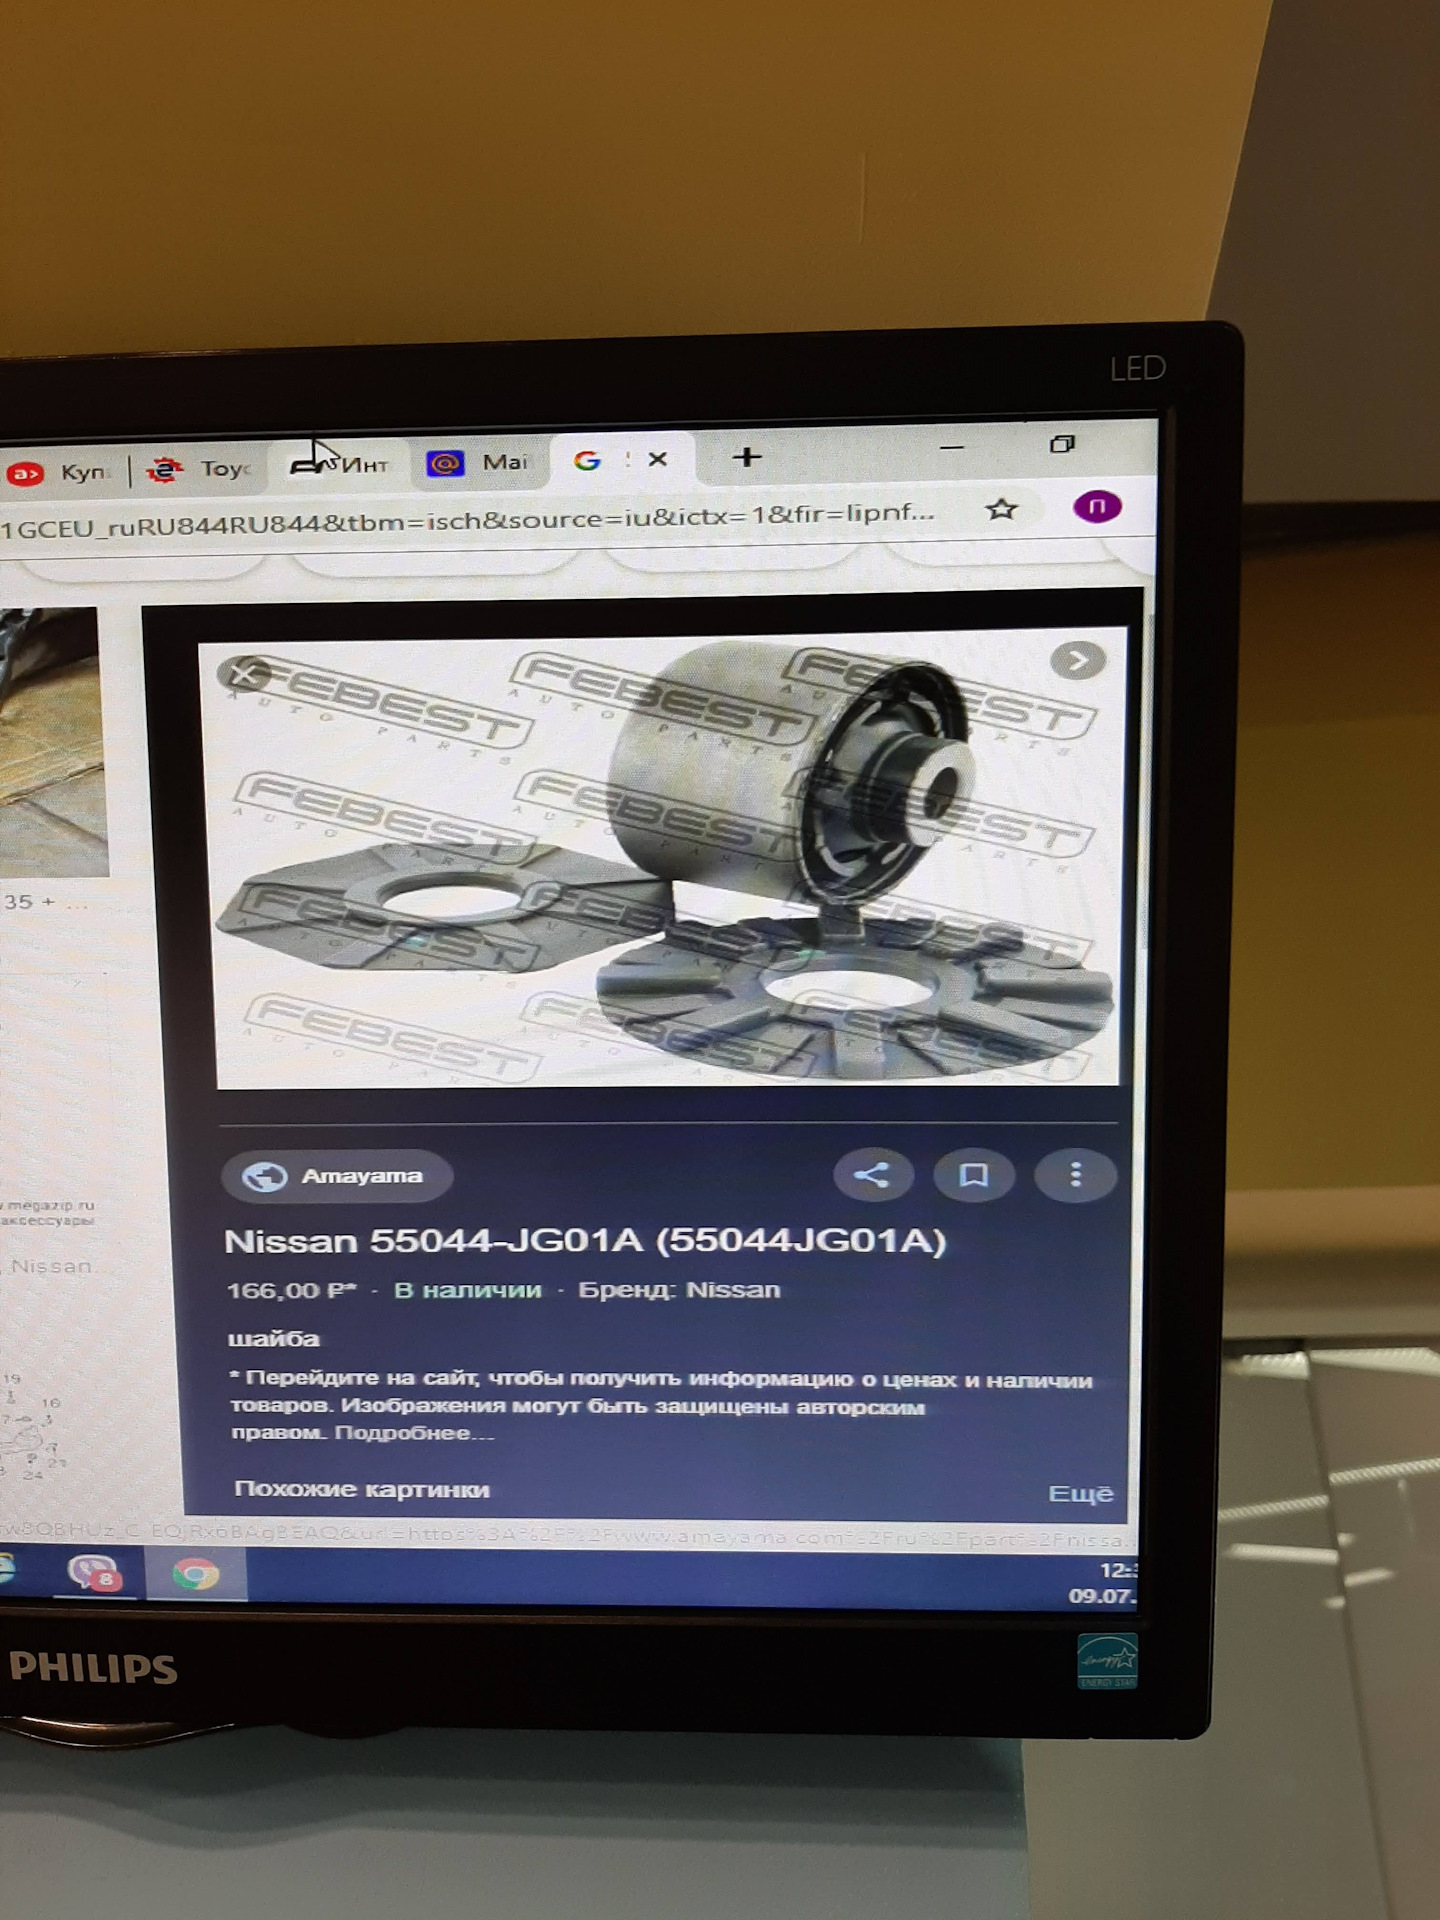
Task: Switch to the Toy tab
Action: pos(203,469)
